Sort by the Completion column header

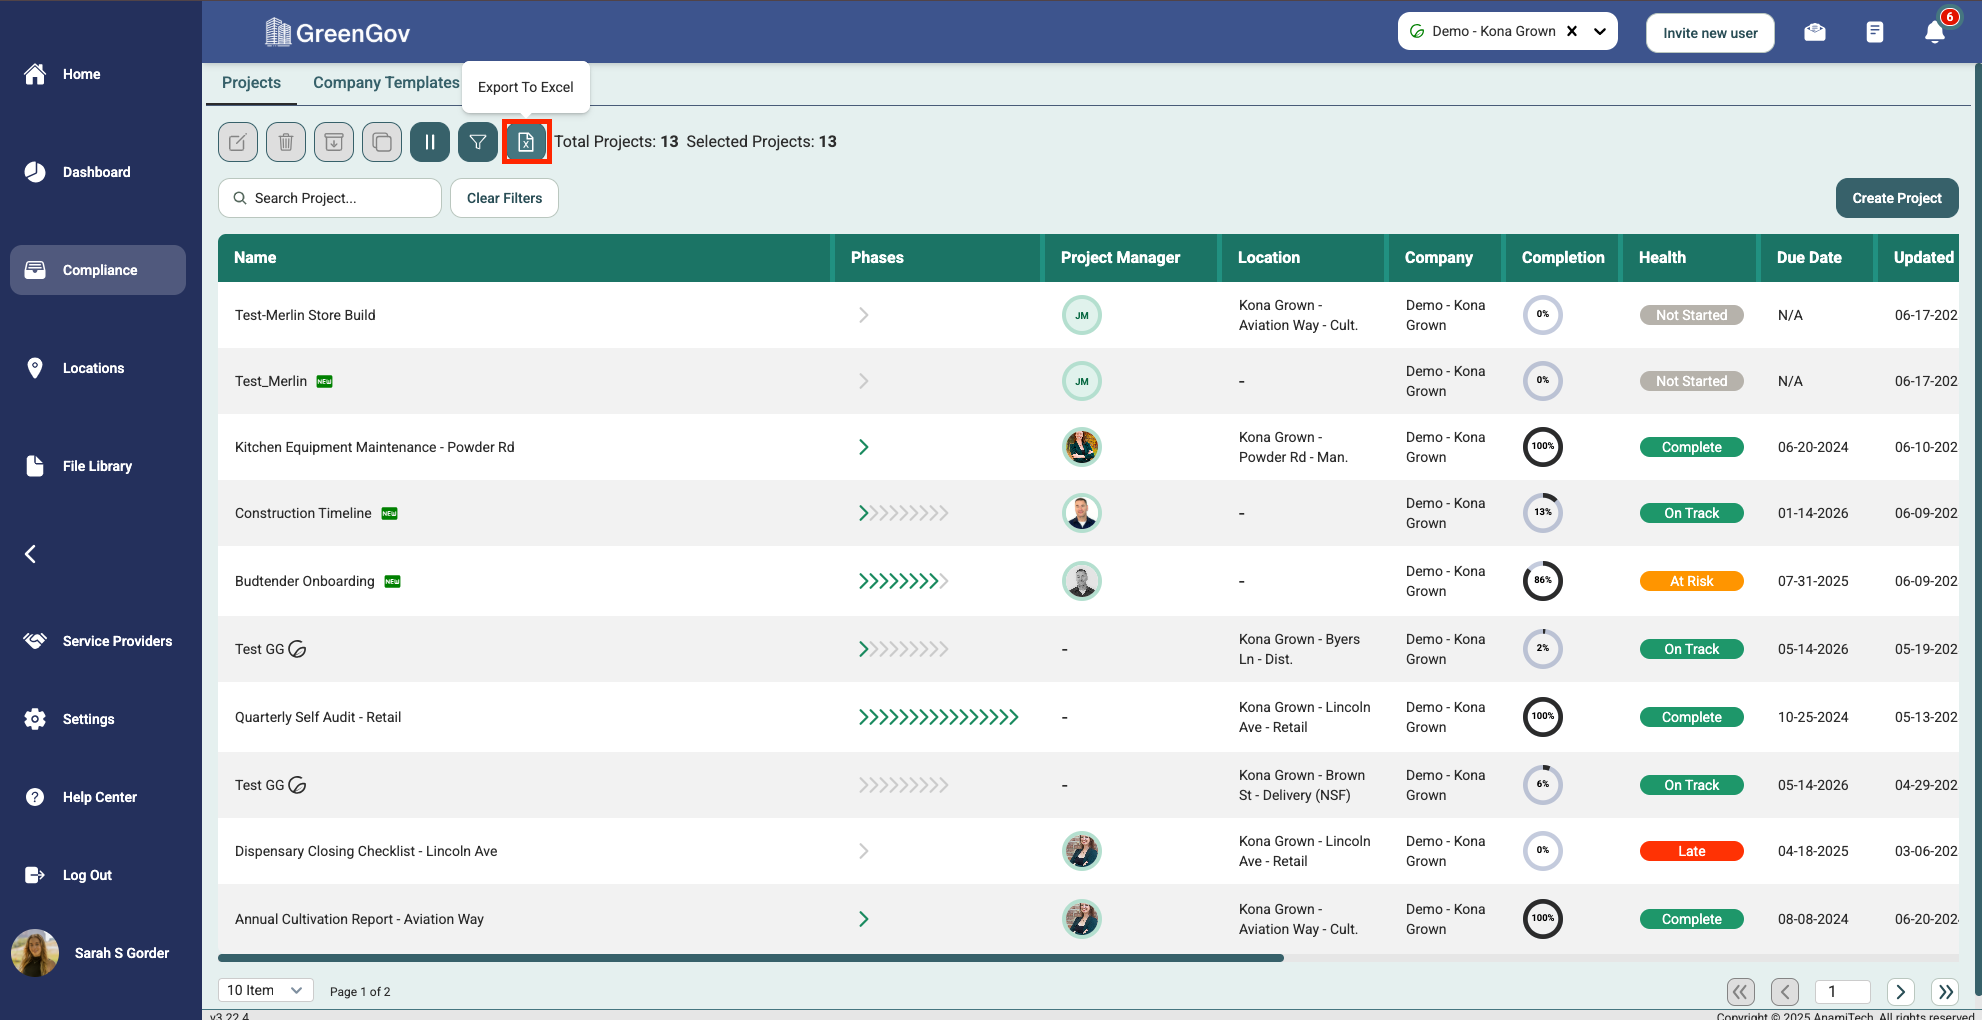(x=1563, y=257)
